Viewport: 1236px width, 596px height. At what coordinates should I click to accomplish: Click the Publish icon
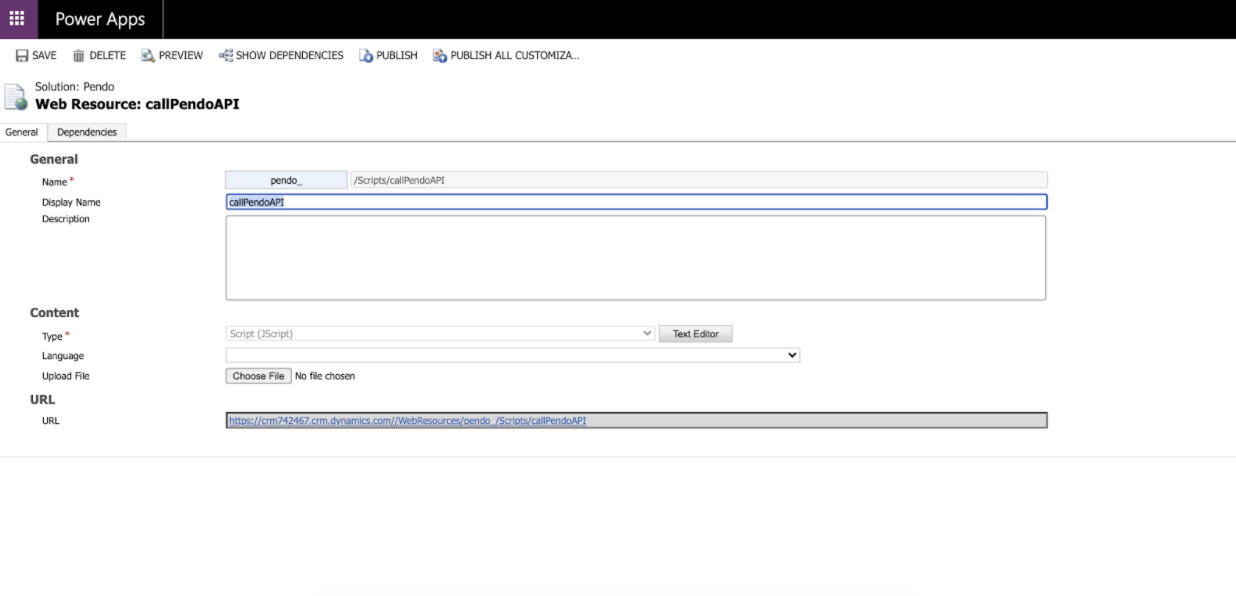pos(366,56)
